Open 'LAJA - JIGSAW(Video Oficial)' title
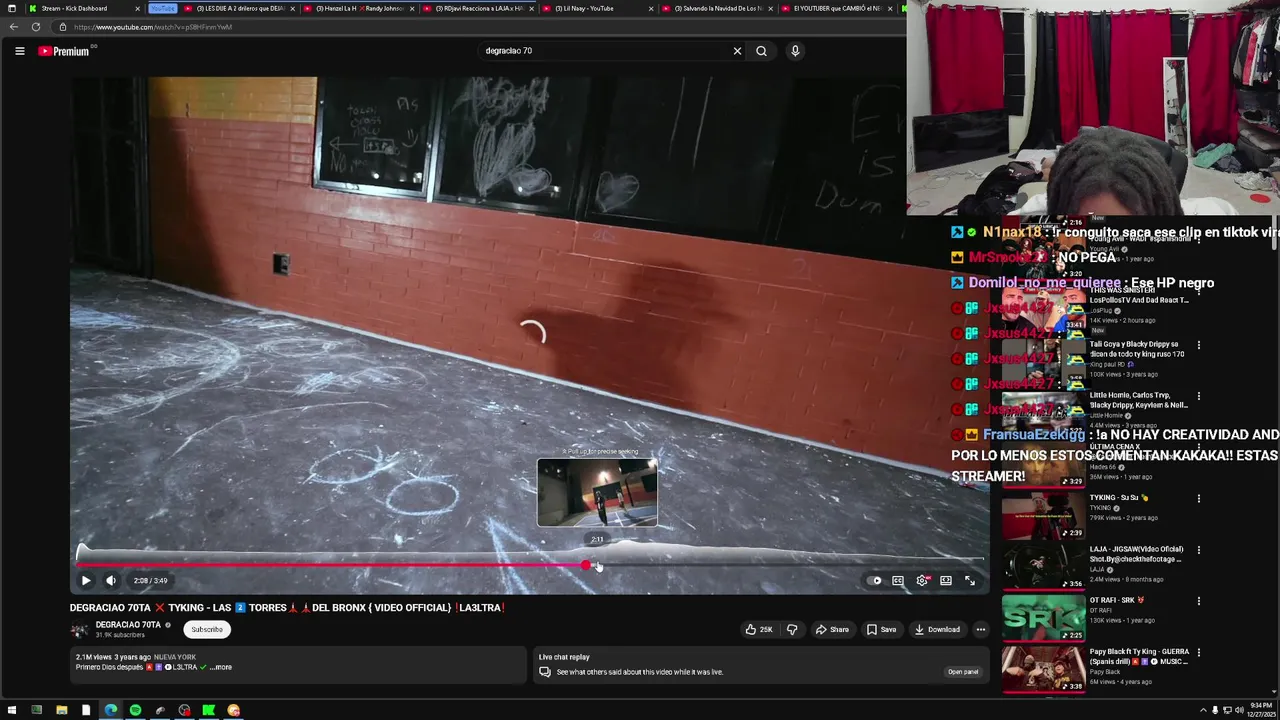 [1136, 554]
